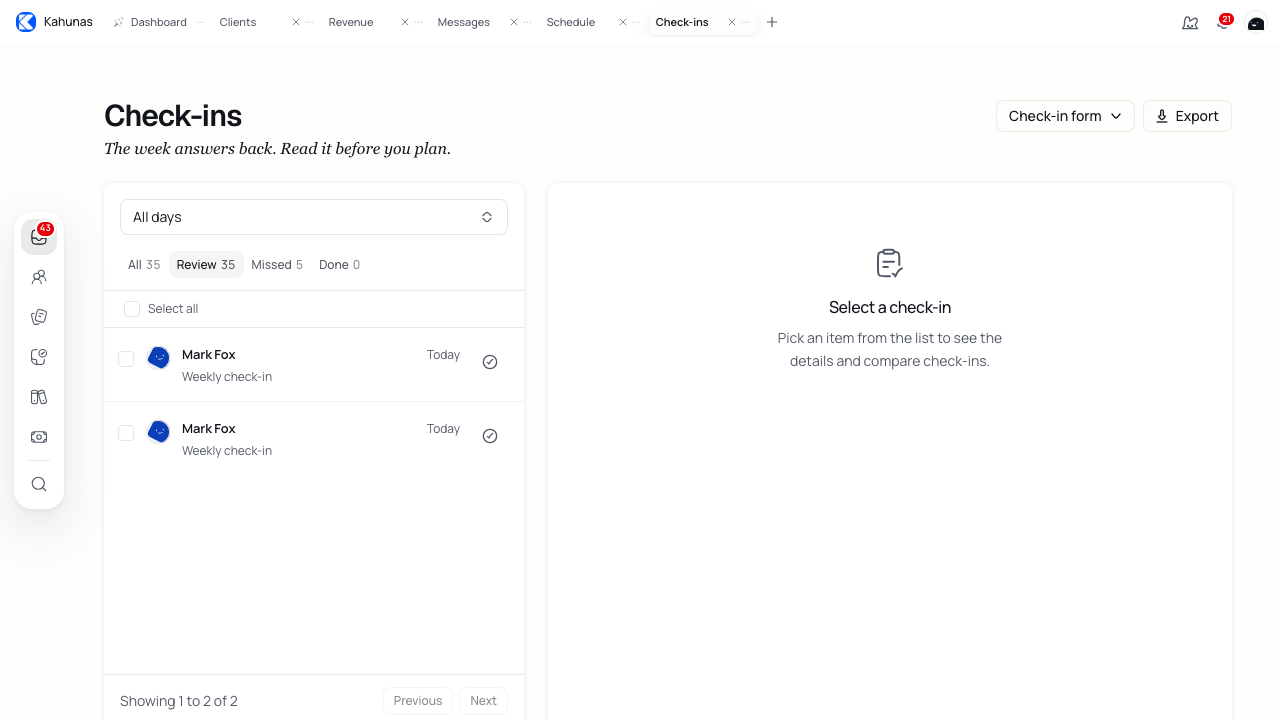1280x720 pixels.
Task: Go to the Messages tab
Action: (464, 22)
